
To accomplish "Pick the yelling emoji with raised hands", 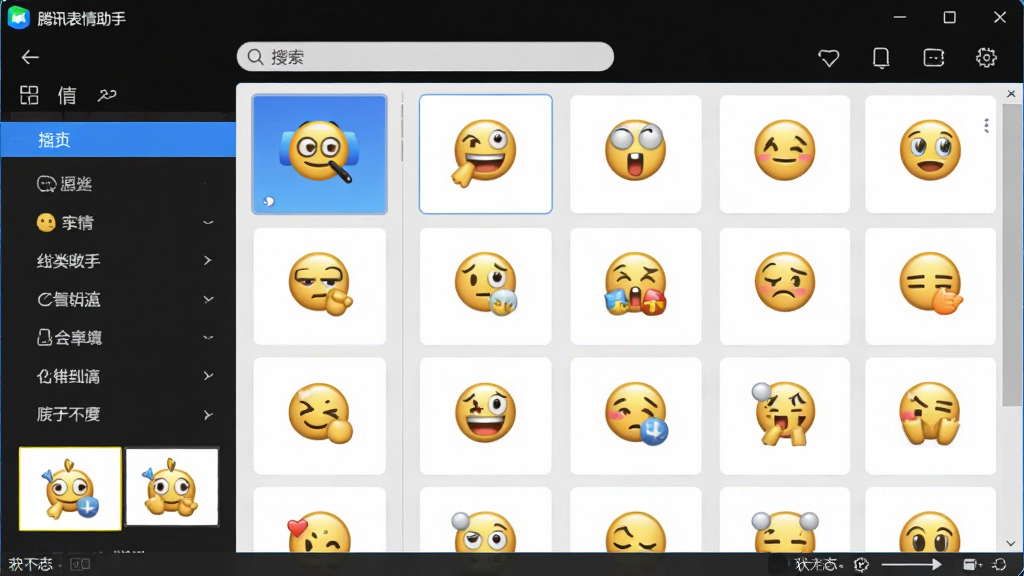I will click(x=784, y=416).
